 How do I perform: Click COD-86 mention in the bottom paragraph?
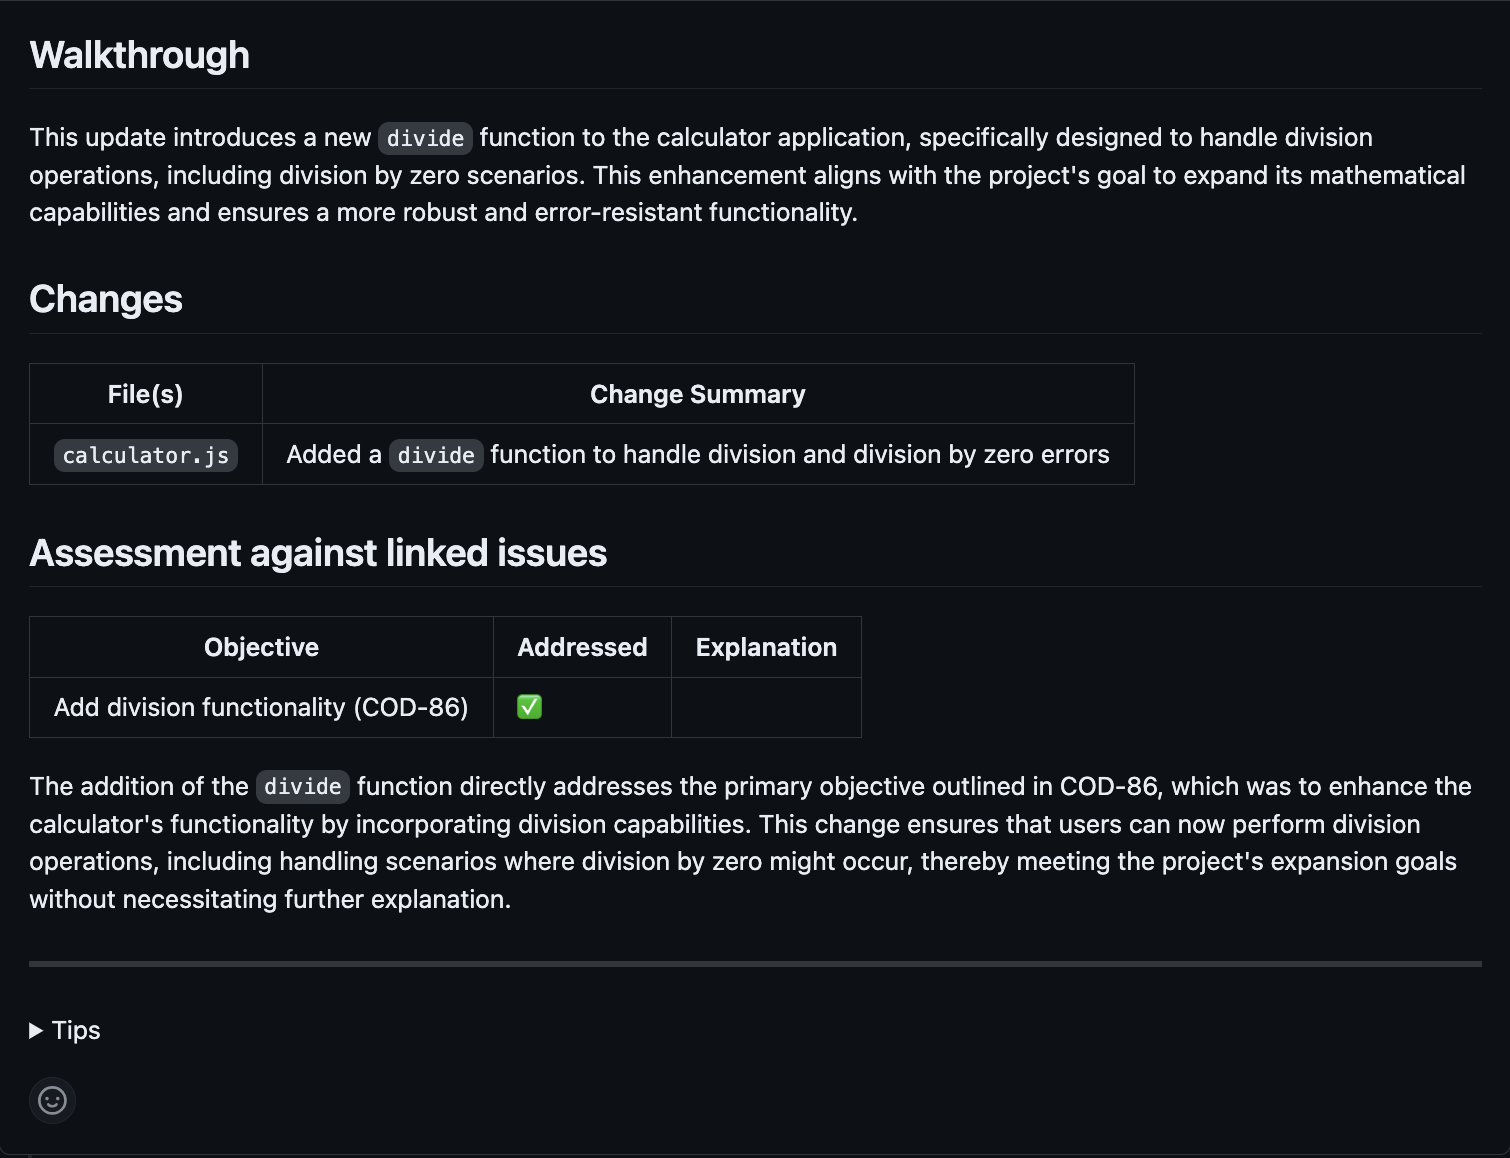point(1108,786)
